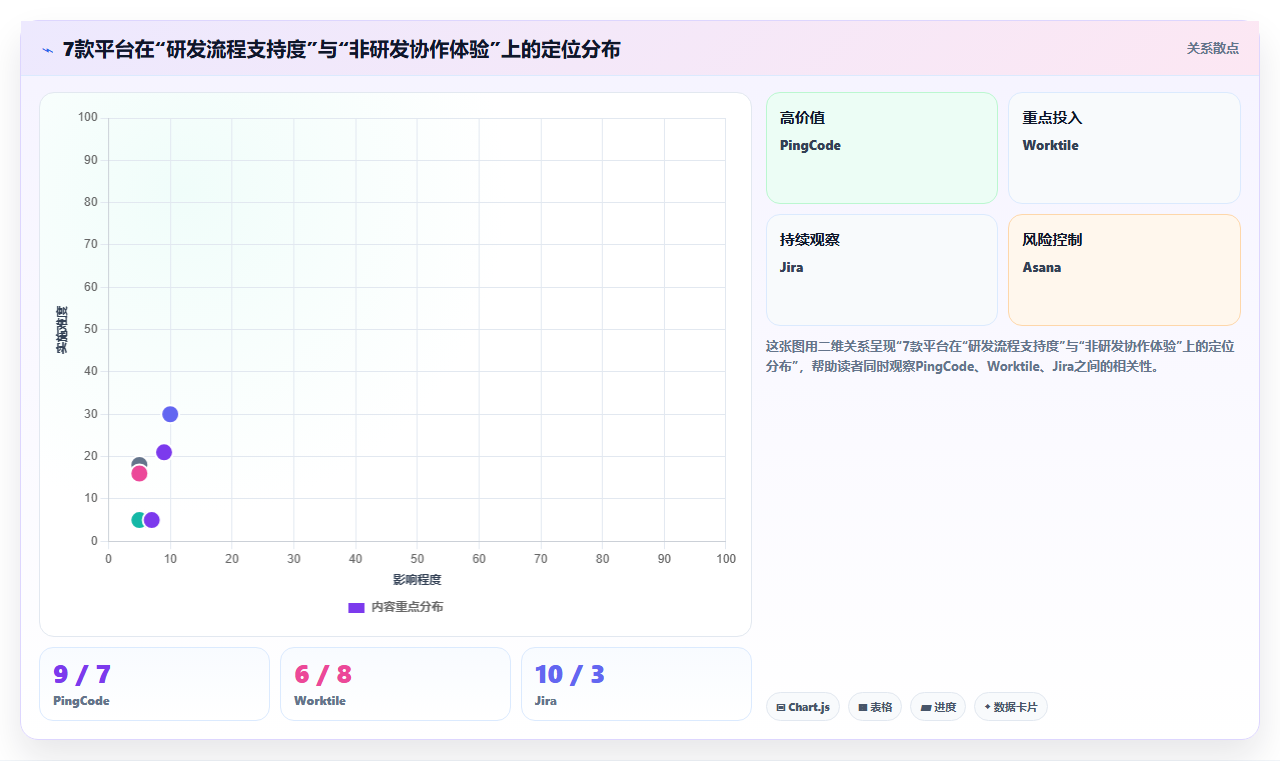Click the 数据卡片 chip star icon

click(987, 707)
